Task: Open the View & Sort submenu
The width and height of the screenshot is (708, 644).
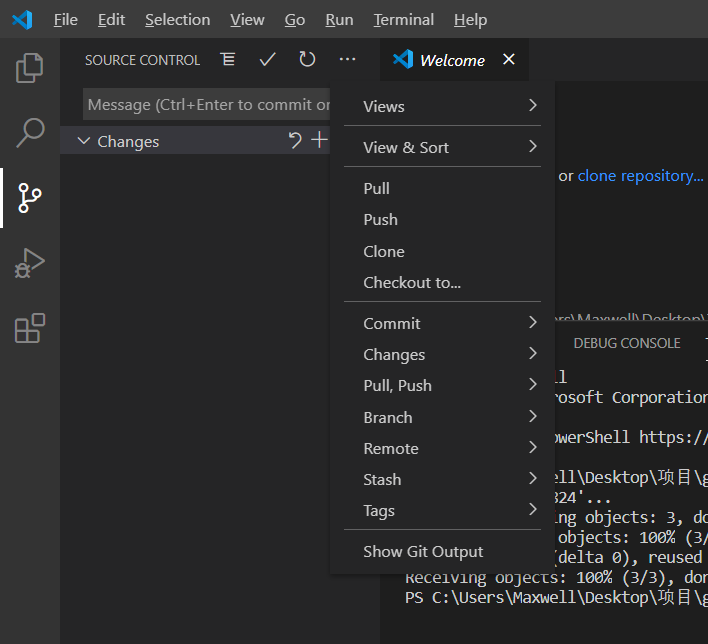Action: point(442,147)
